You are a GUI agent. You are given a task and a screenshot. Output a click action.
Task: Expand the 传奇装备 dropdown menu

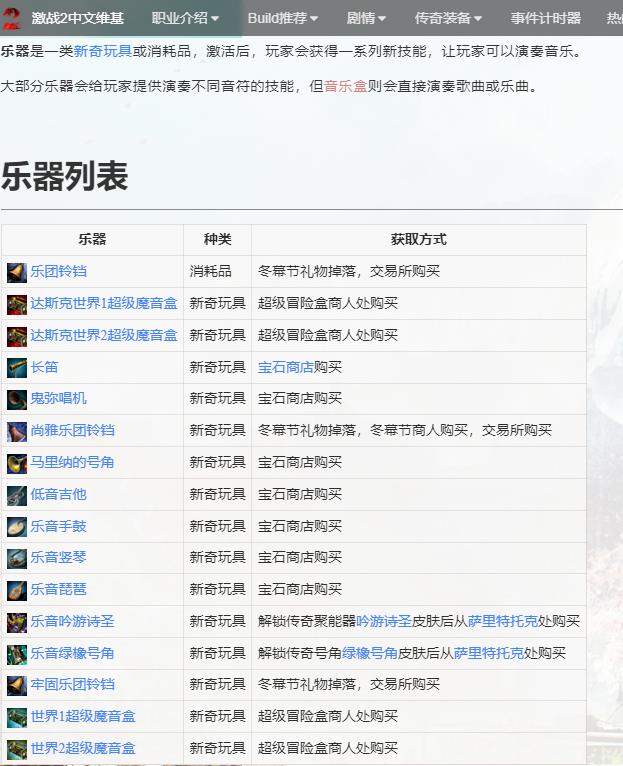[x=448, y=18]
